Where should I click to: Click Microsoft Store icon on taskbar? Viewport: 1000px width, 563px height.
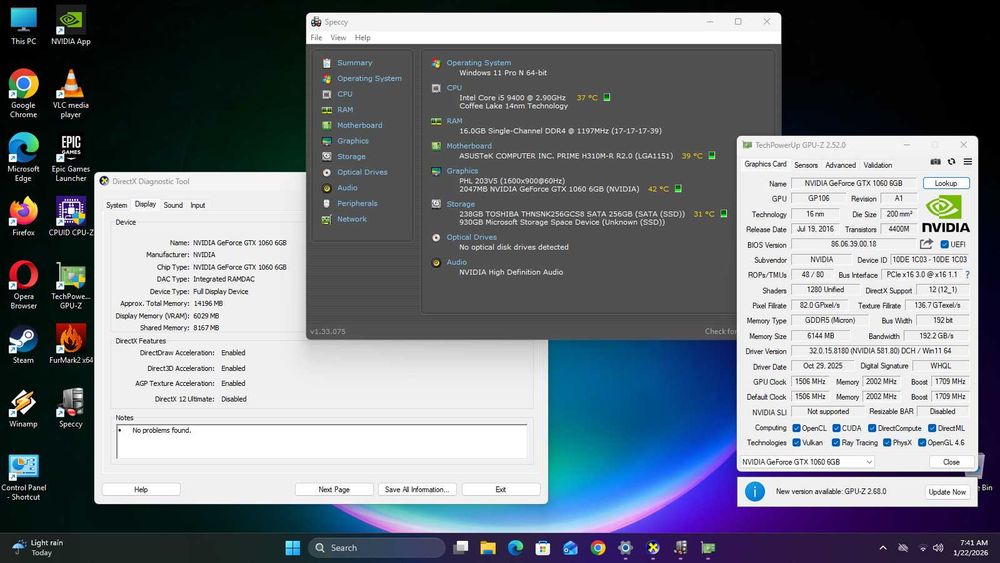point(543,548)
